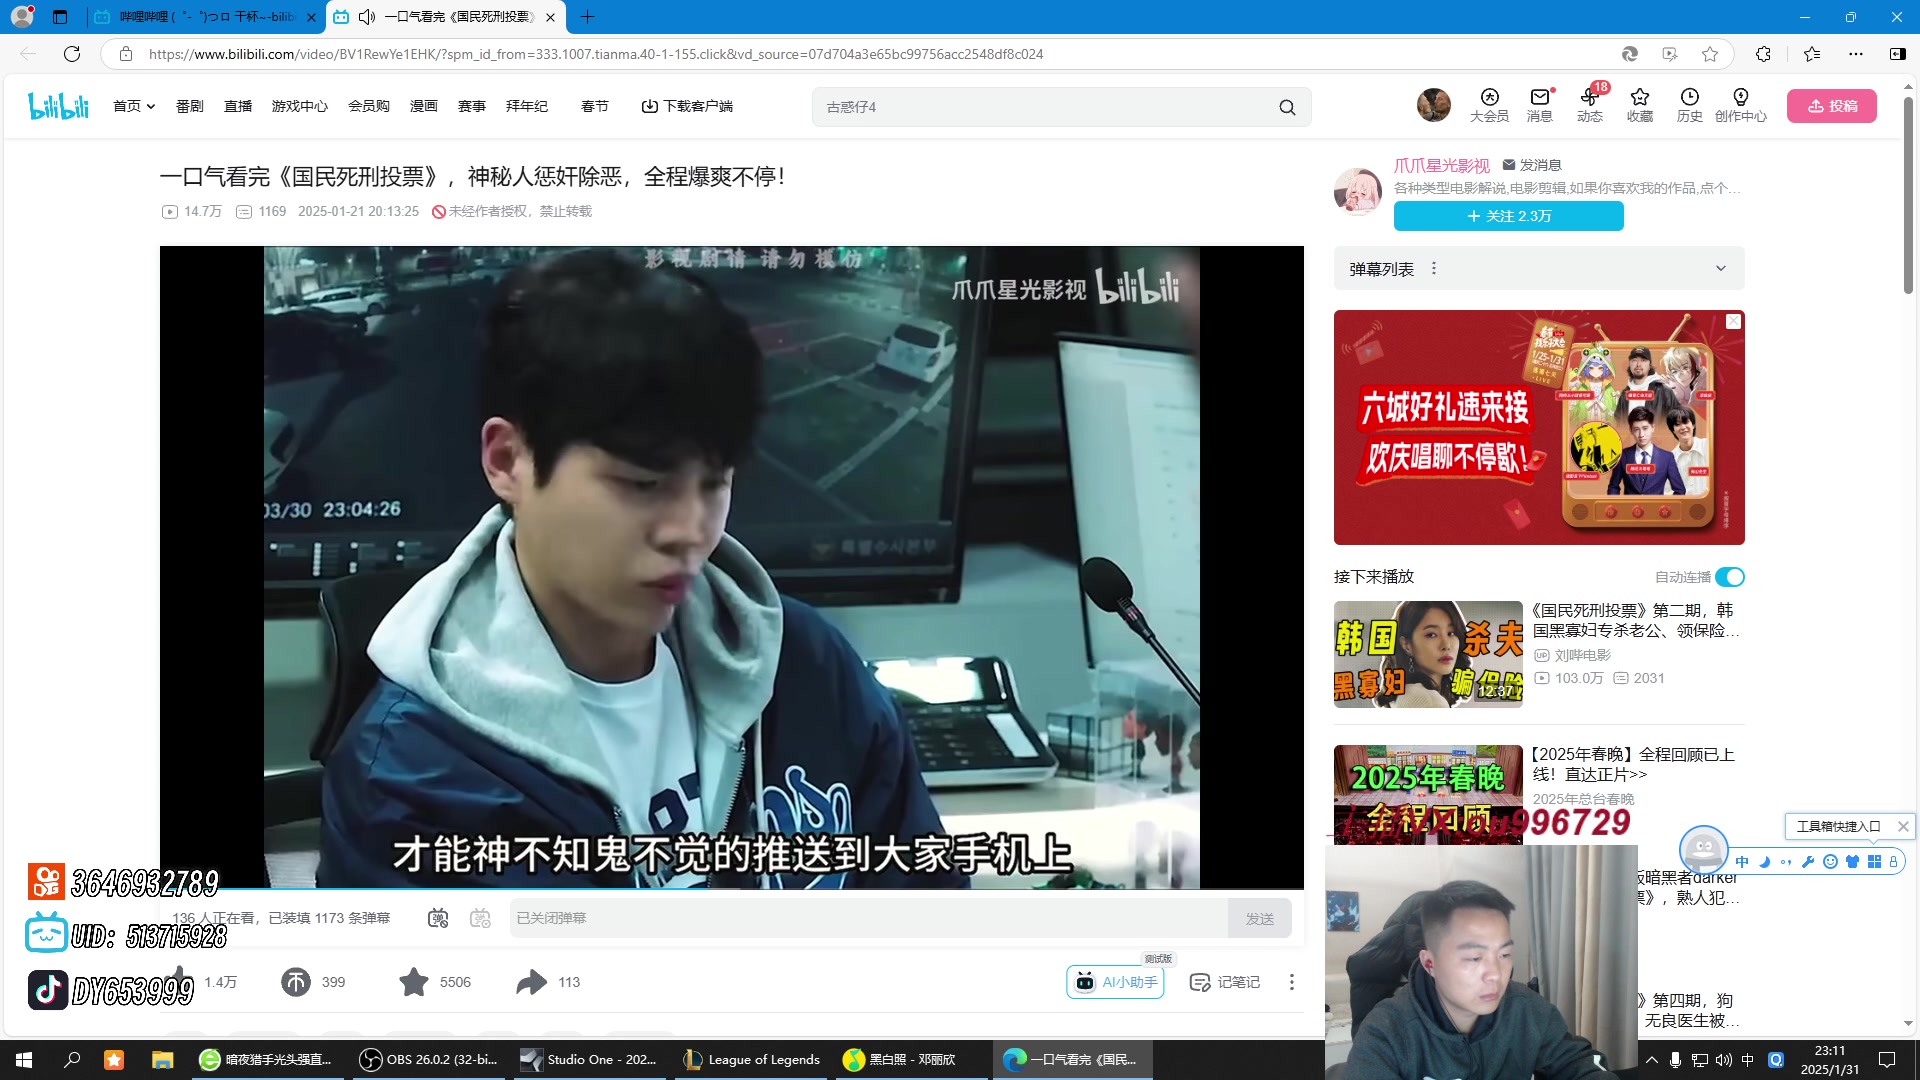
Task: Open the 直播 navigation item
Action: (x=238, y=106)
